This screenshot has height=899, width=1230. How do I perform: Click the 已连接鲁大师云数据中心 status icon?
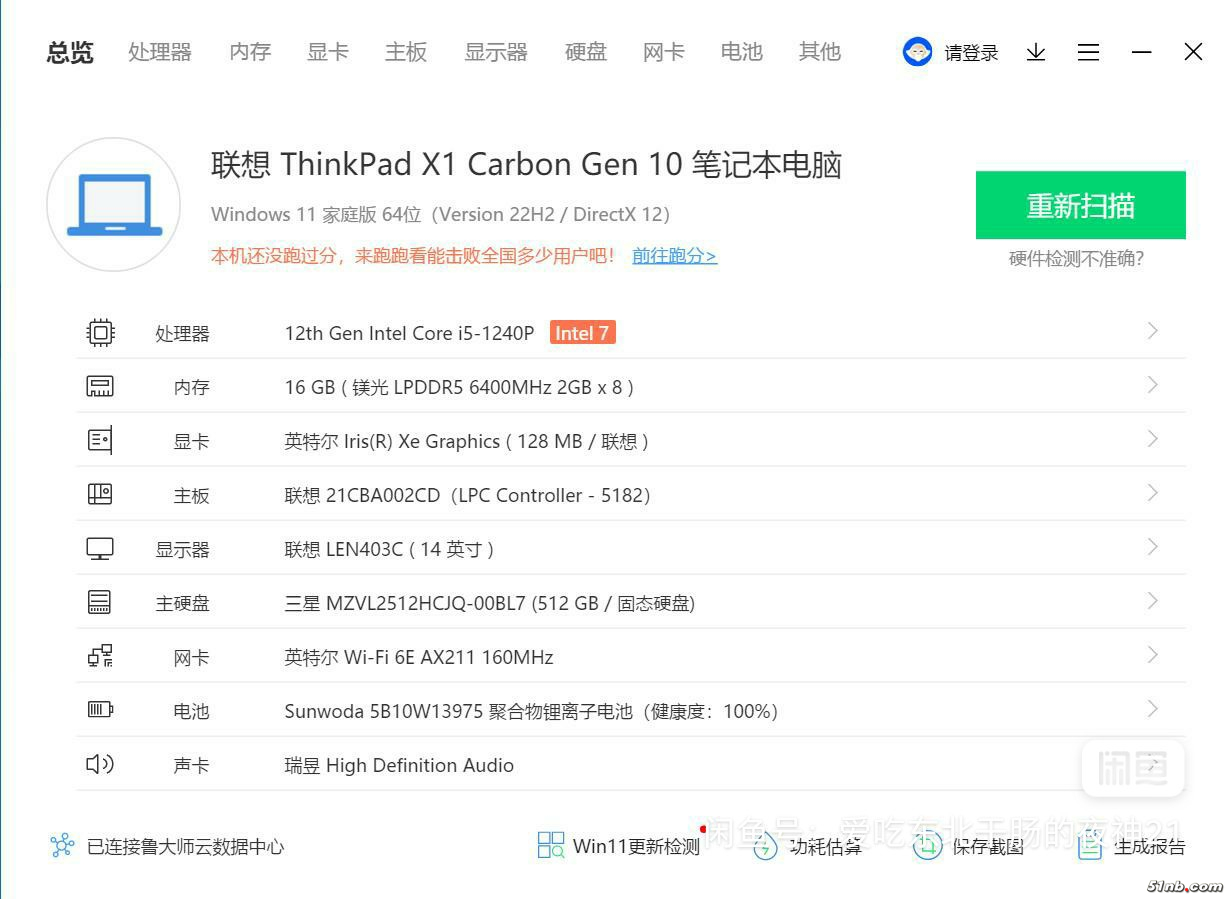point(62,846)
